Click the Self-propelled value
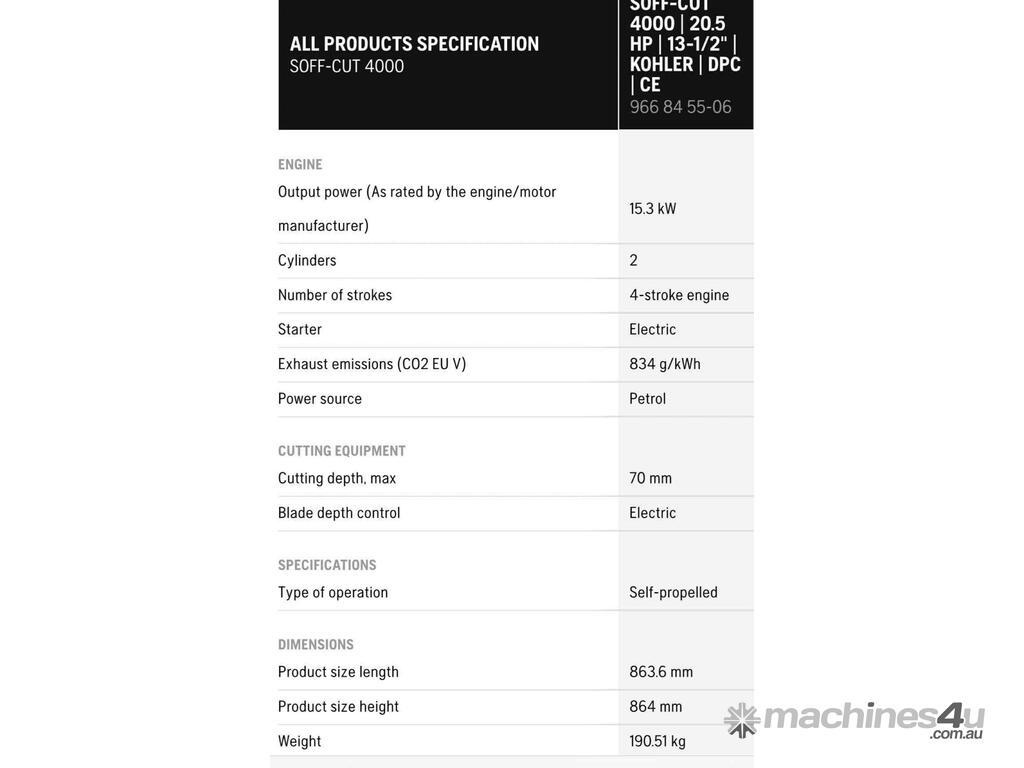The image size is (1024, 768). 673,593
